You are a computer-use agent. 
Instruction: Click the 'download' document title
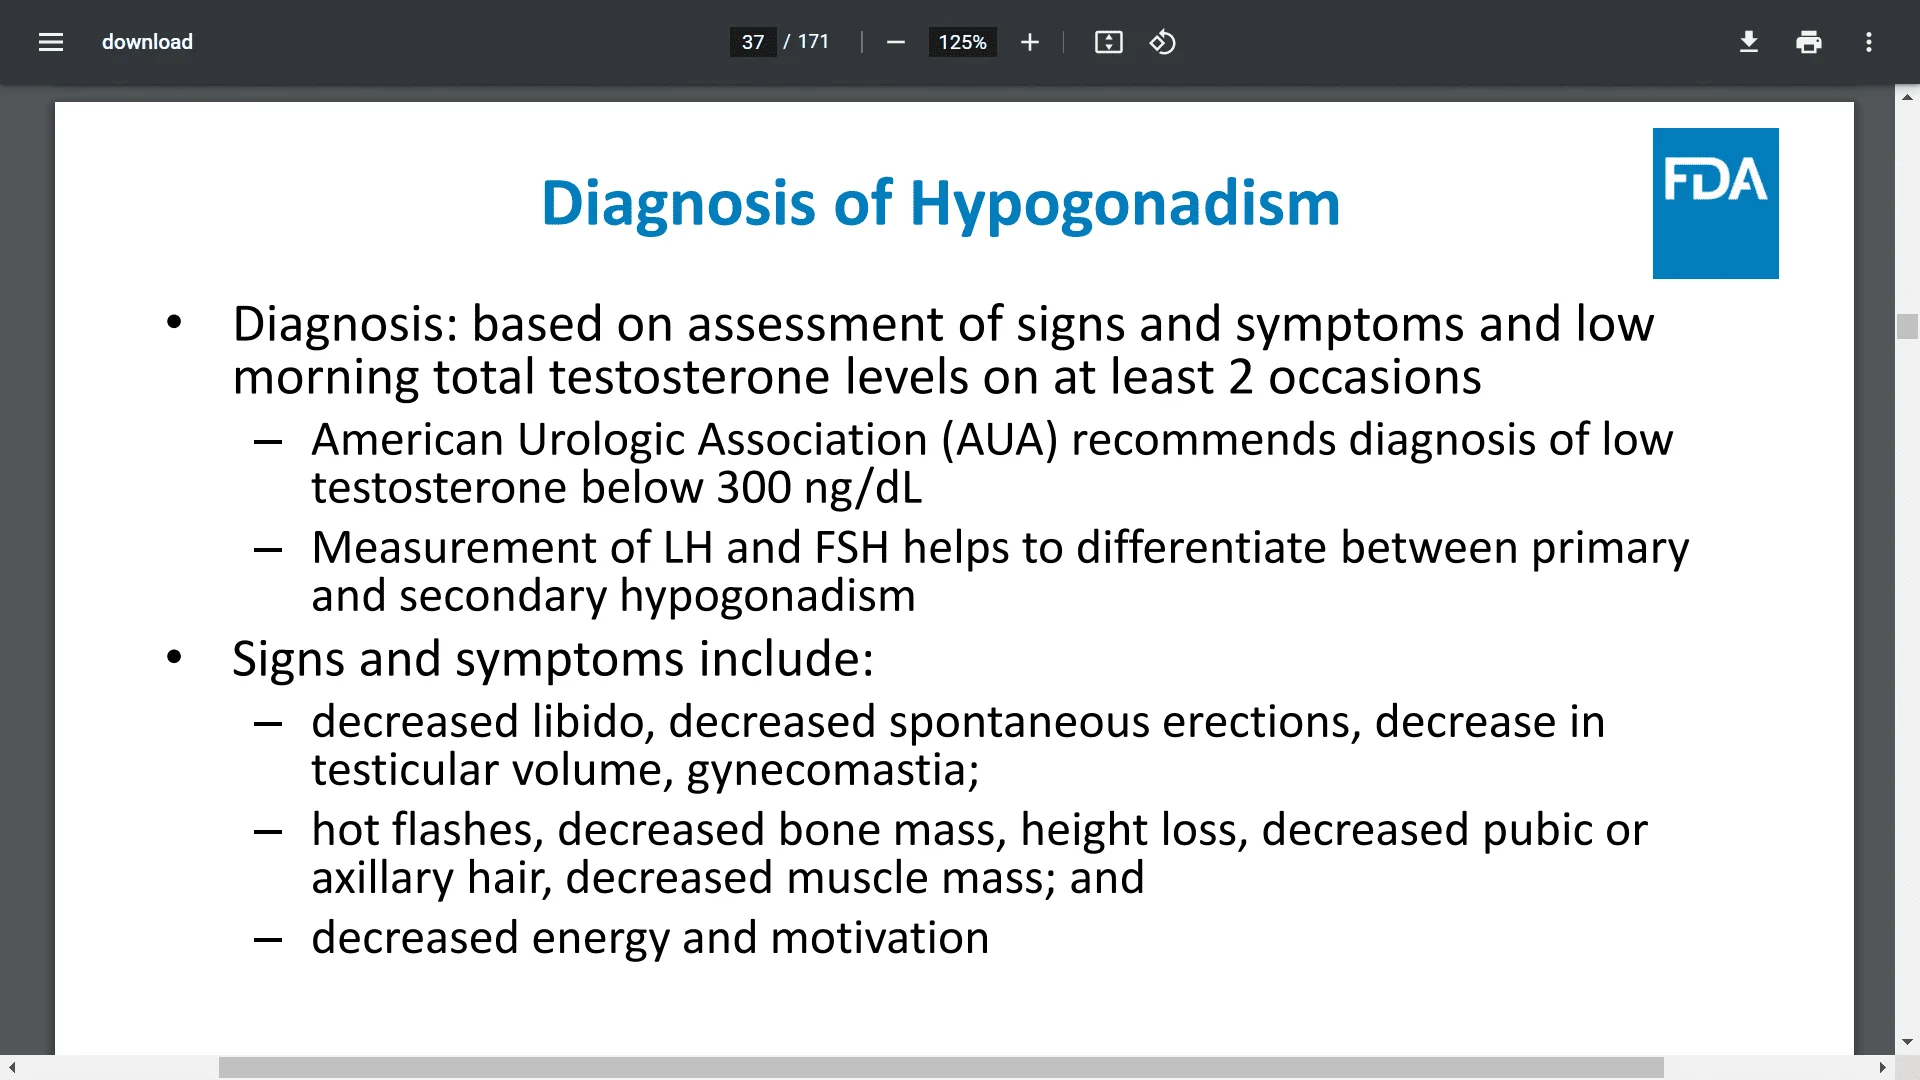pos(147,42)
